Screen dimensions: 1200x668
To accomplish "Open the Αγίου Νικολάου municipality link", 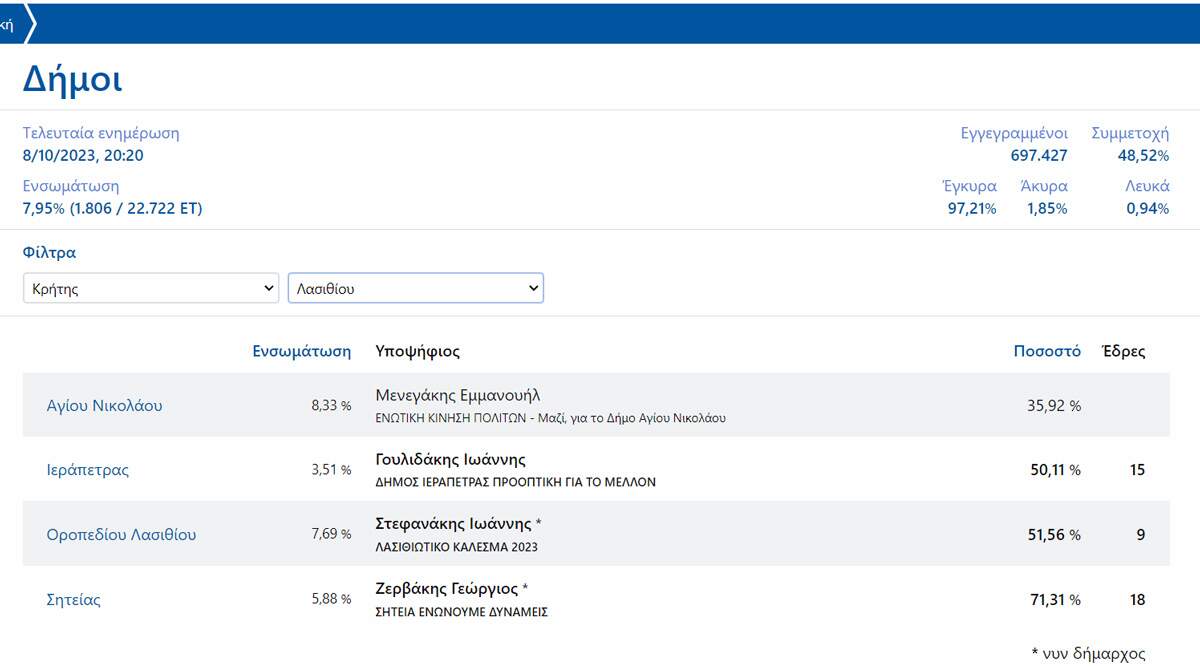I will [x=104, y=406].
